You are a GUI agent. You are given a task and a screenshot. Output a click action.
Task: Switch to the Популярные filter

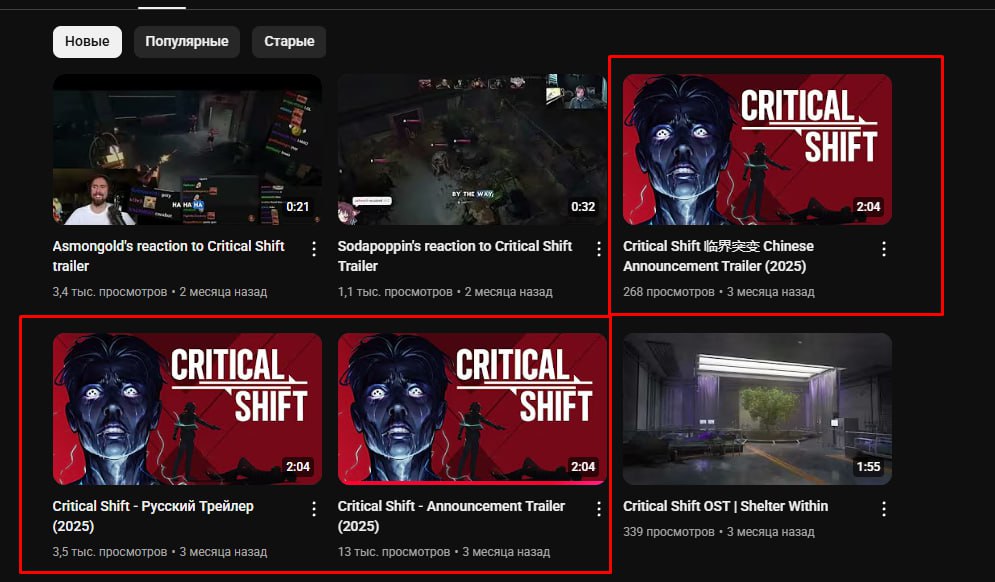tap(187, 41)
